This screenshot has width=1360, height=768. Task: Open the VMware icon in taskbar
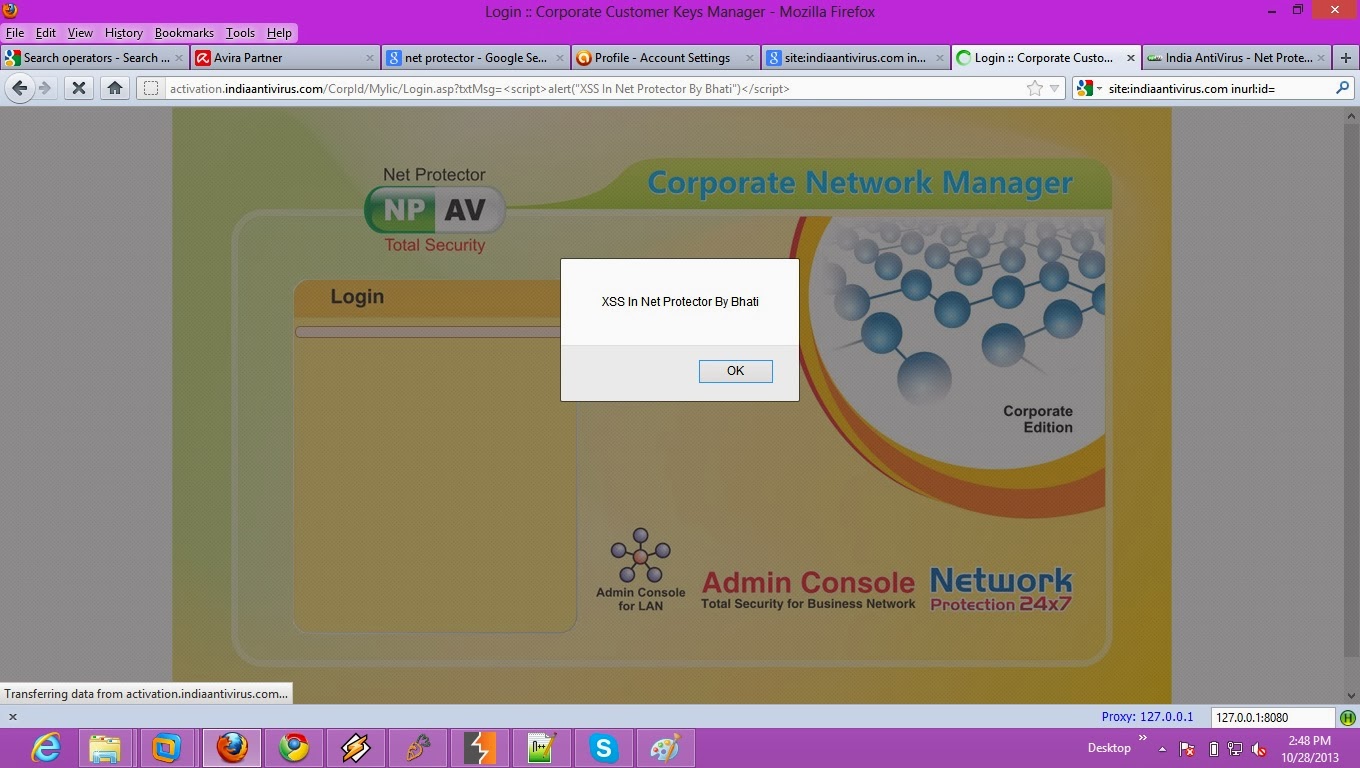pos(167,748)
